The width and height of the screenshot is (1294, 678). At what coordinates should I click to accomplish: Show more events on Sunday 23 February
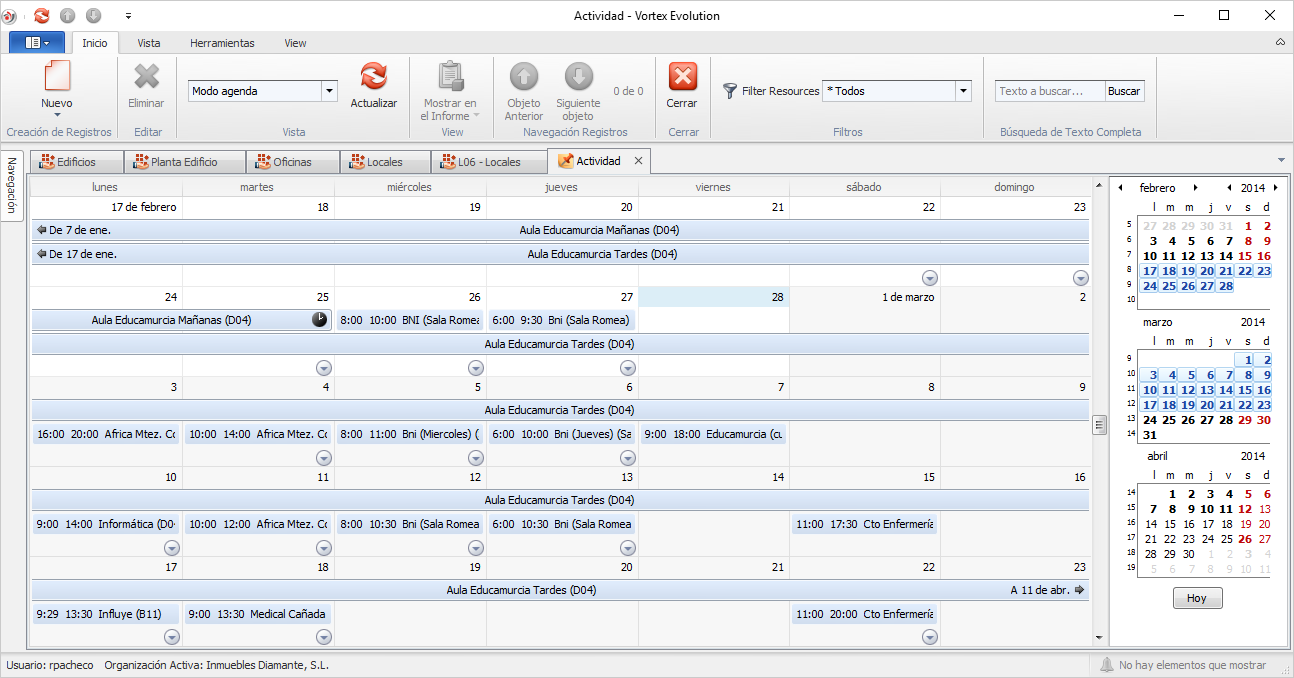[x=1080, y=278]
